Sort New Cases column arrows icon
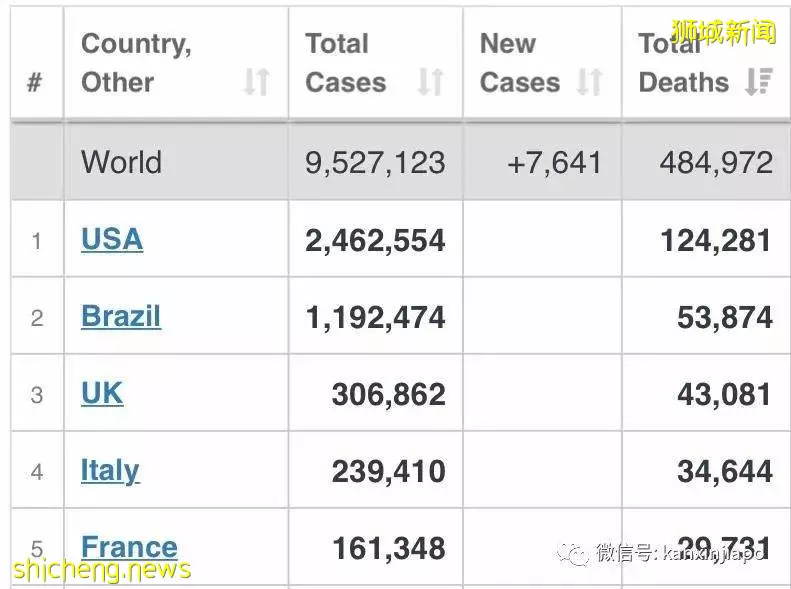This screenshot has width=791, height=589. (x=589, y=82)
